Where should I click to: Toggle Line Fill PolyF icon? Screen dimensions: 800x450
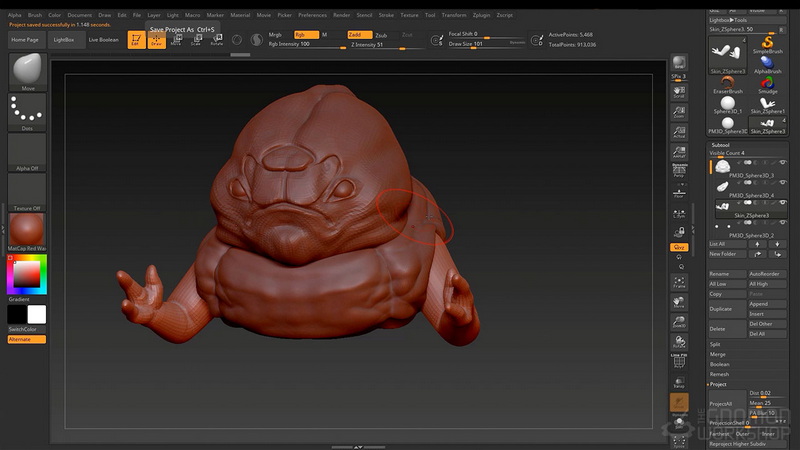(679, 361)
